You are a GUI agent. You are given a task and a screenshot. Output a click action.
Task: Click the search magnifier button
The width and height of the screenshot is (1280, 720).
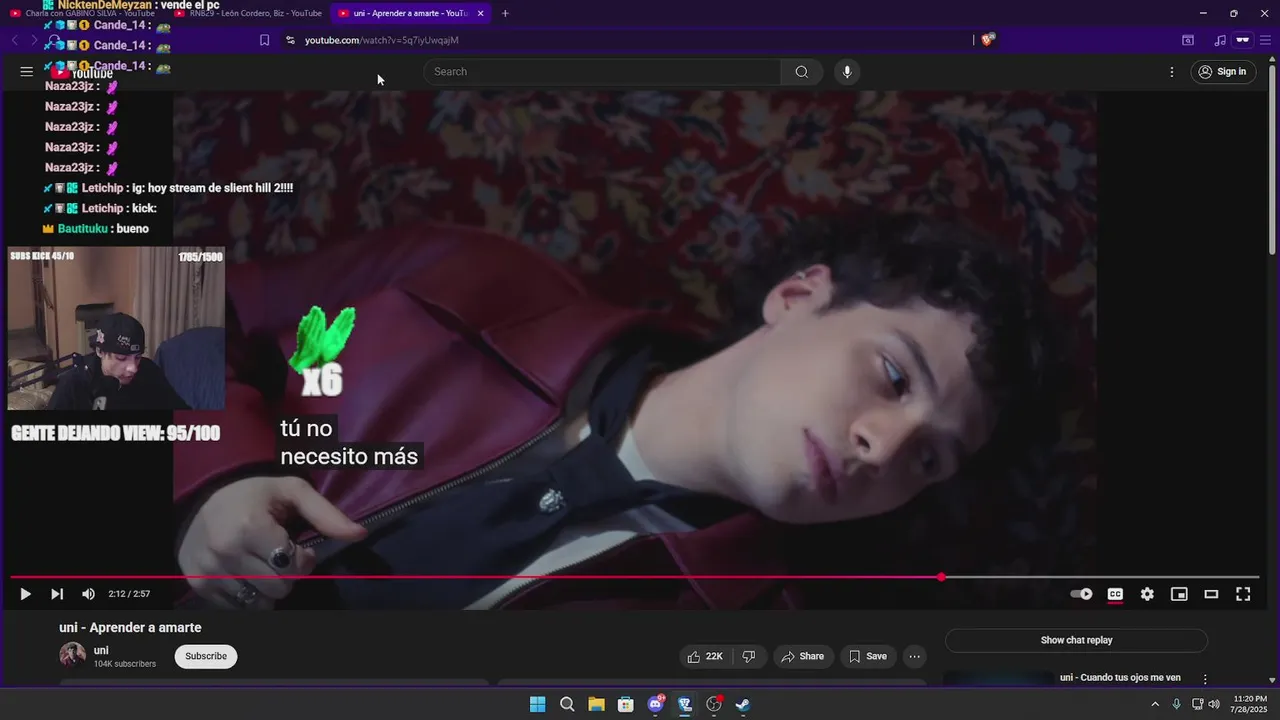click(x=801, y=72)
